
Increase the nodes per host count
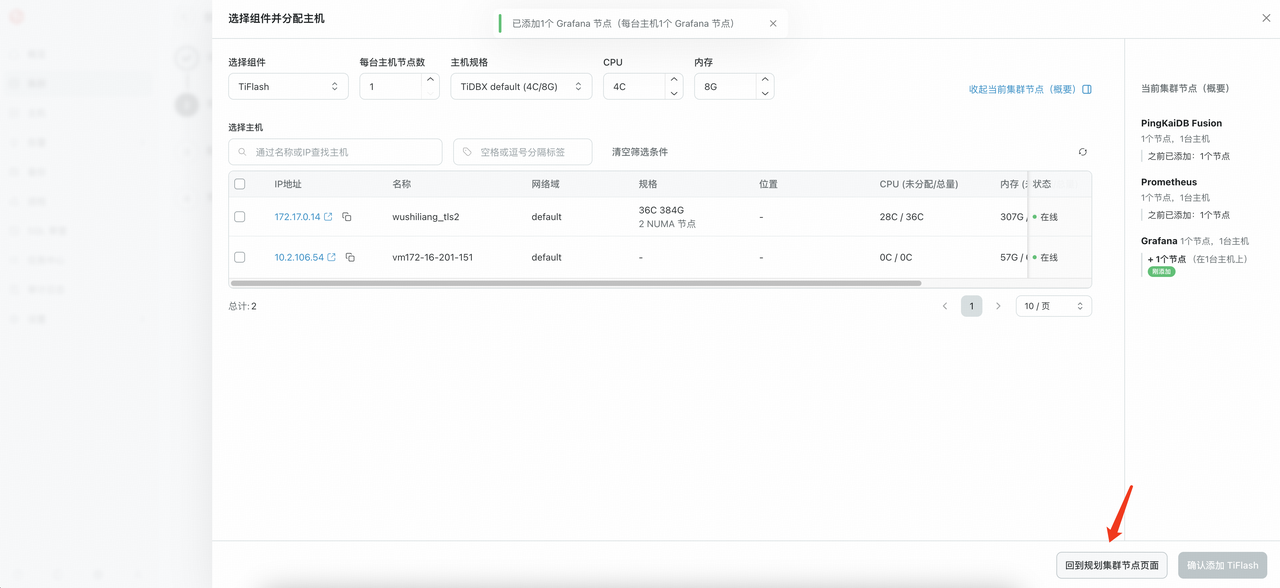(x=430, y=80)
